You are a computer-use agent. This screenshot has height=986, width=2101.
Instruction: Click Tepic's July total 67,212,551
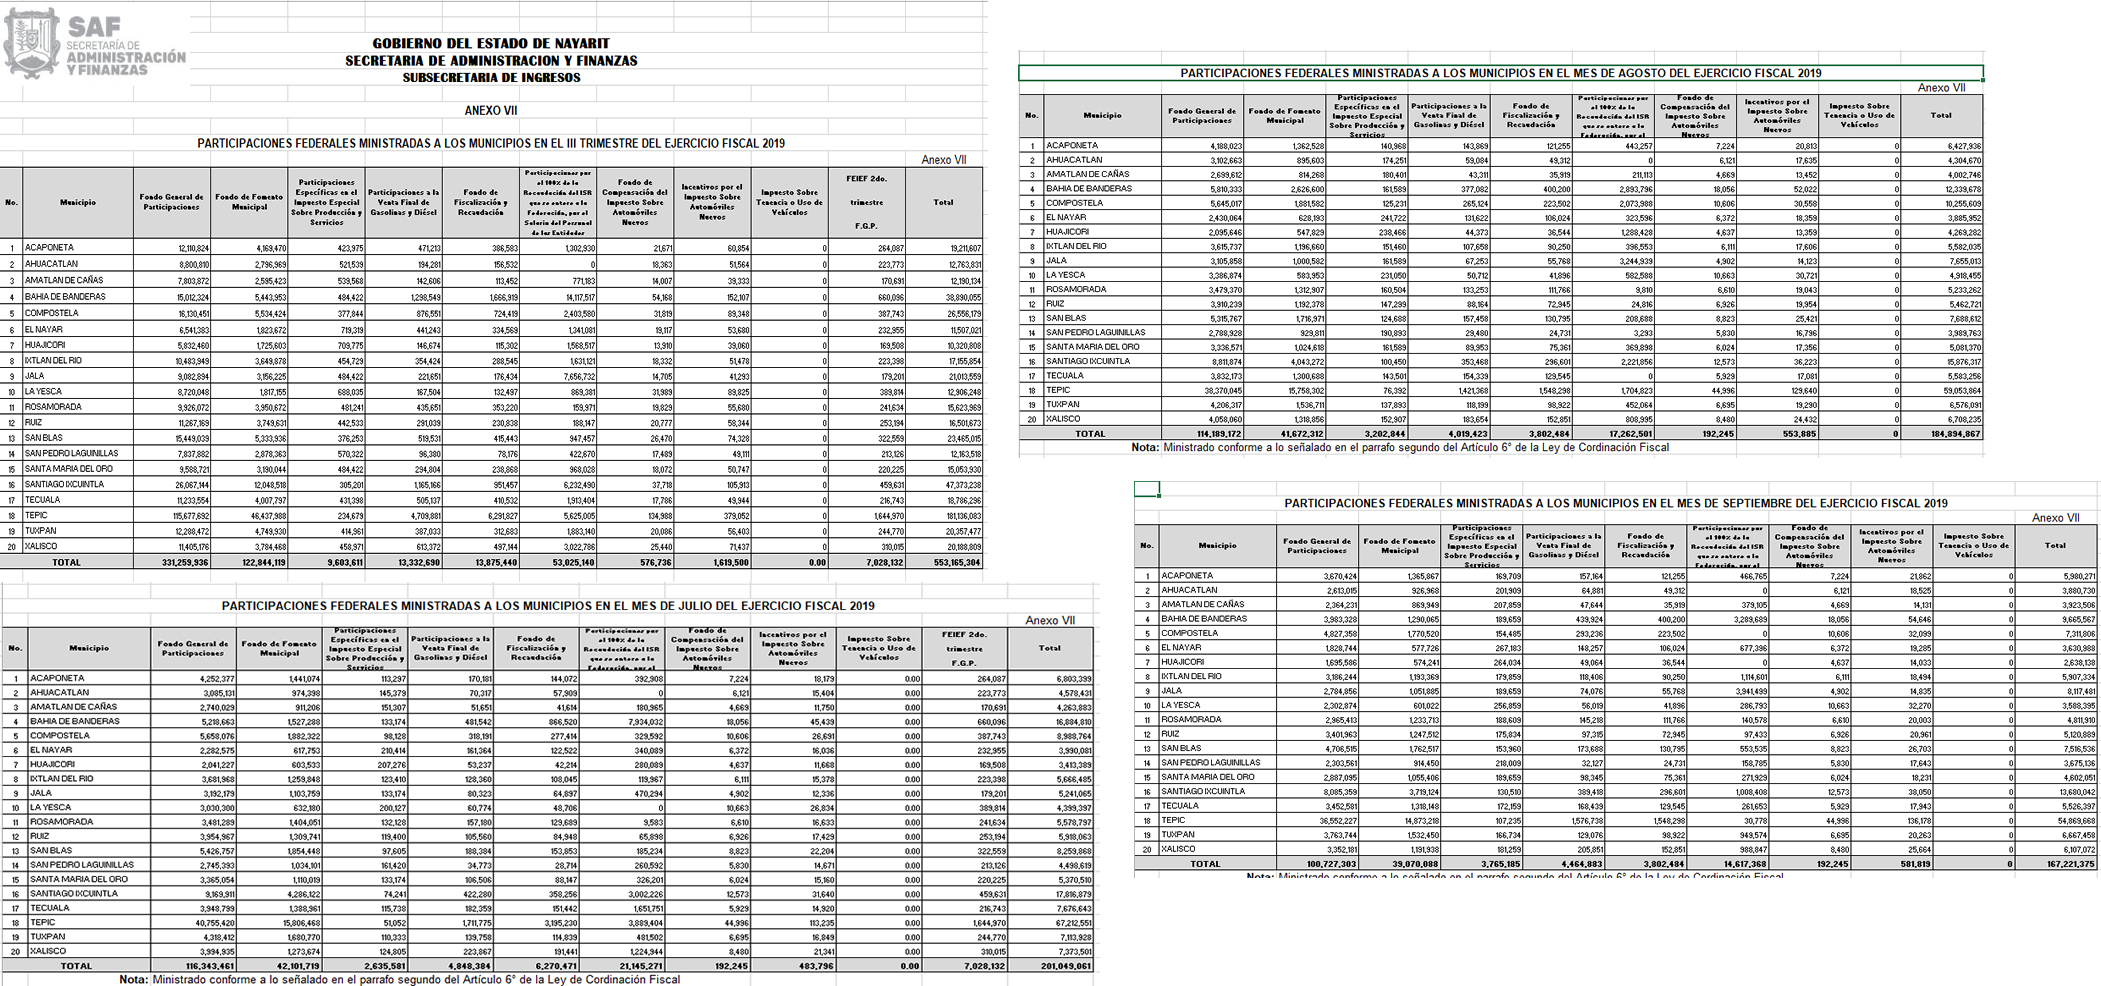tap(1049, 923)
